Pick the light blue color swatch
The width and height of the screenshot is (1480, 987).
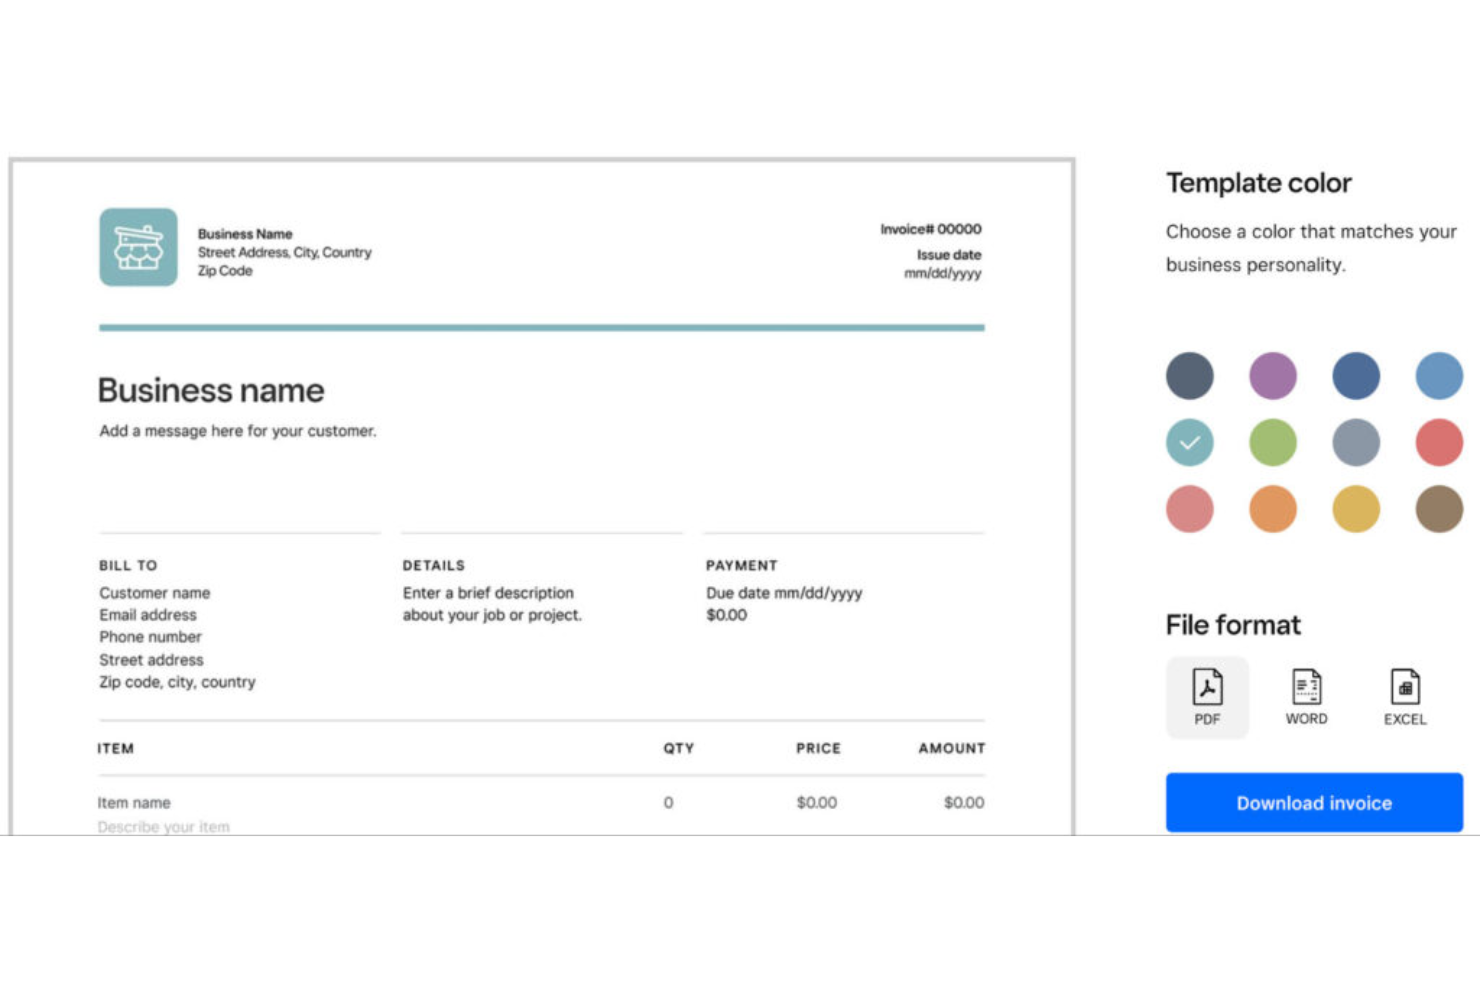[1438, 376]
